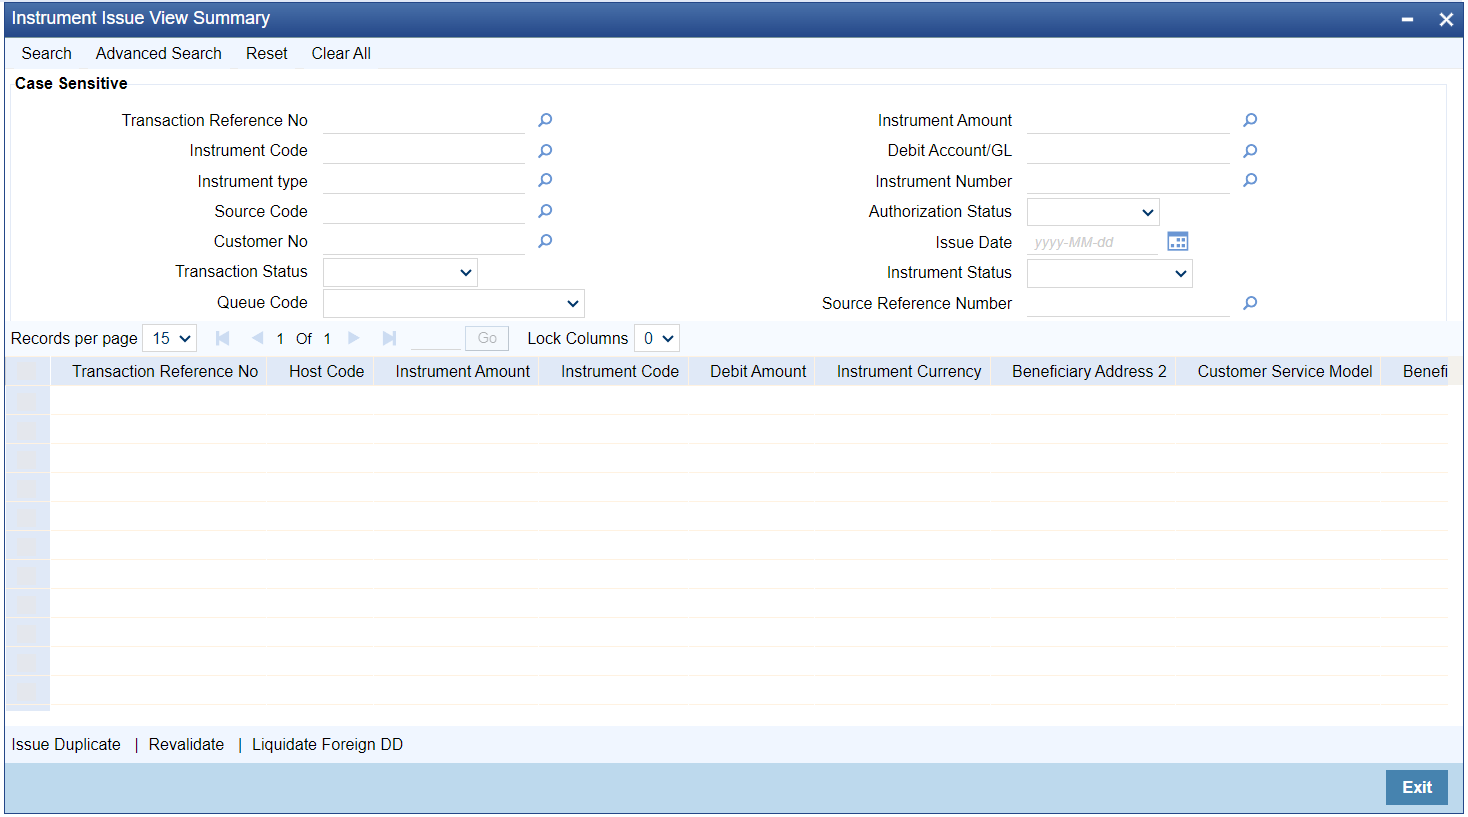Click the Liquidate Foreign DD link
Screen dimensions: 1468x817
pyautogui.click(x=327, y=744)
